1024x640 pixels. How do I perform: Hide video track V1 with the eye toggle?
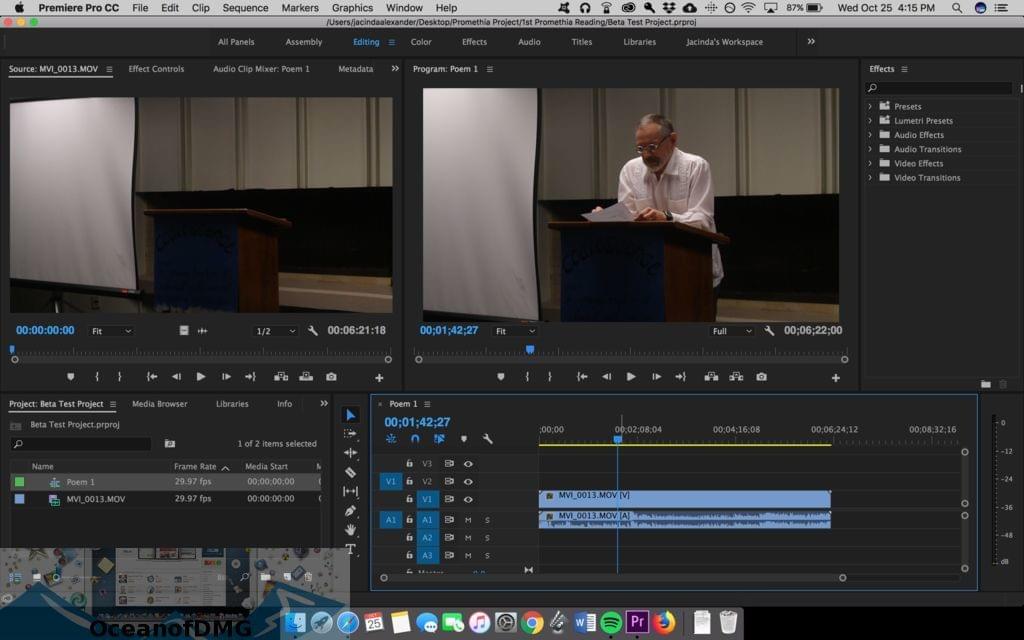[467, 499]
